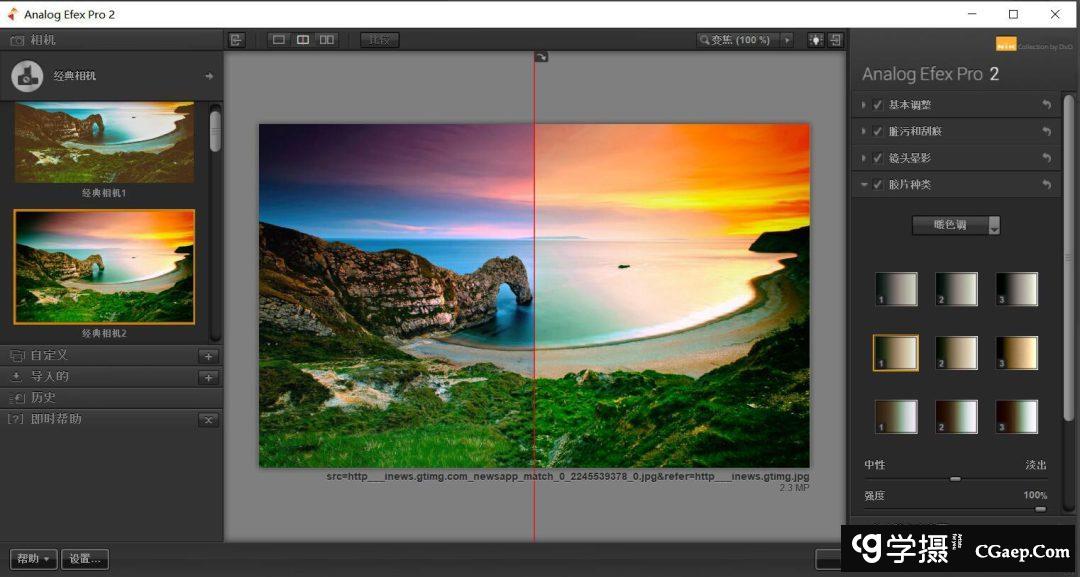Choose side-by-side preview view icon
Image resolution: width=1080 pixels, height=577 pixels.
point(327,40)
